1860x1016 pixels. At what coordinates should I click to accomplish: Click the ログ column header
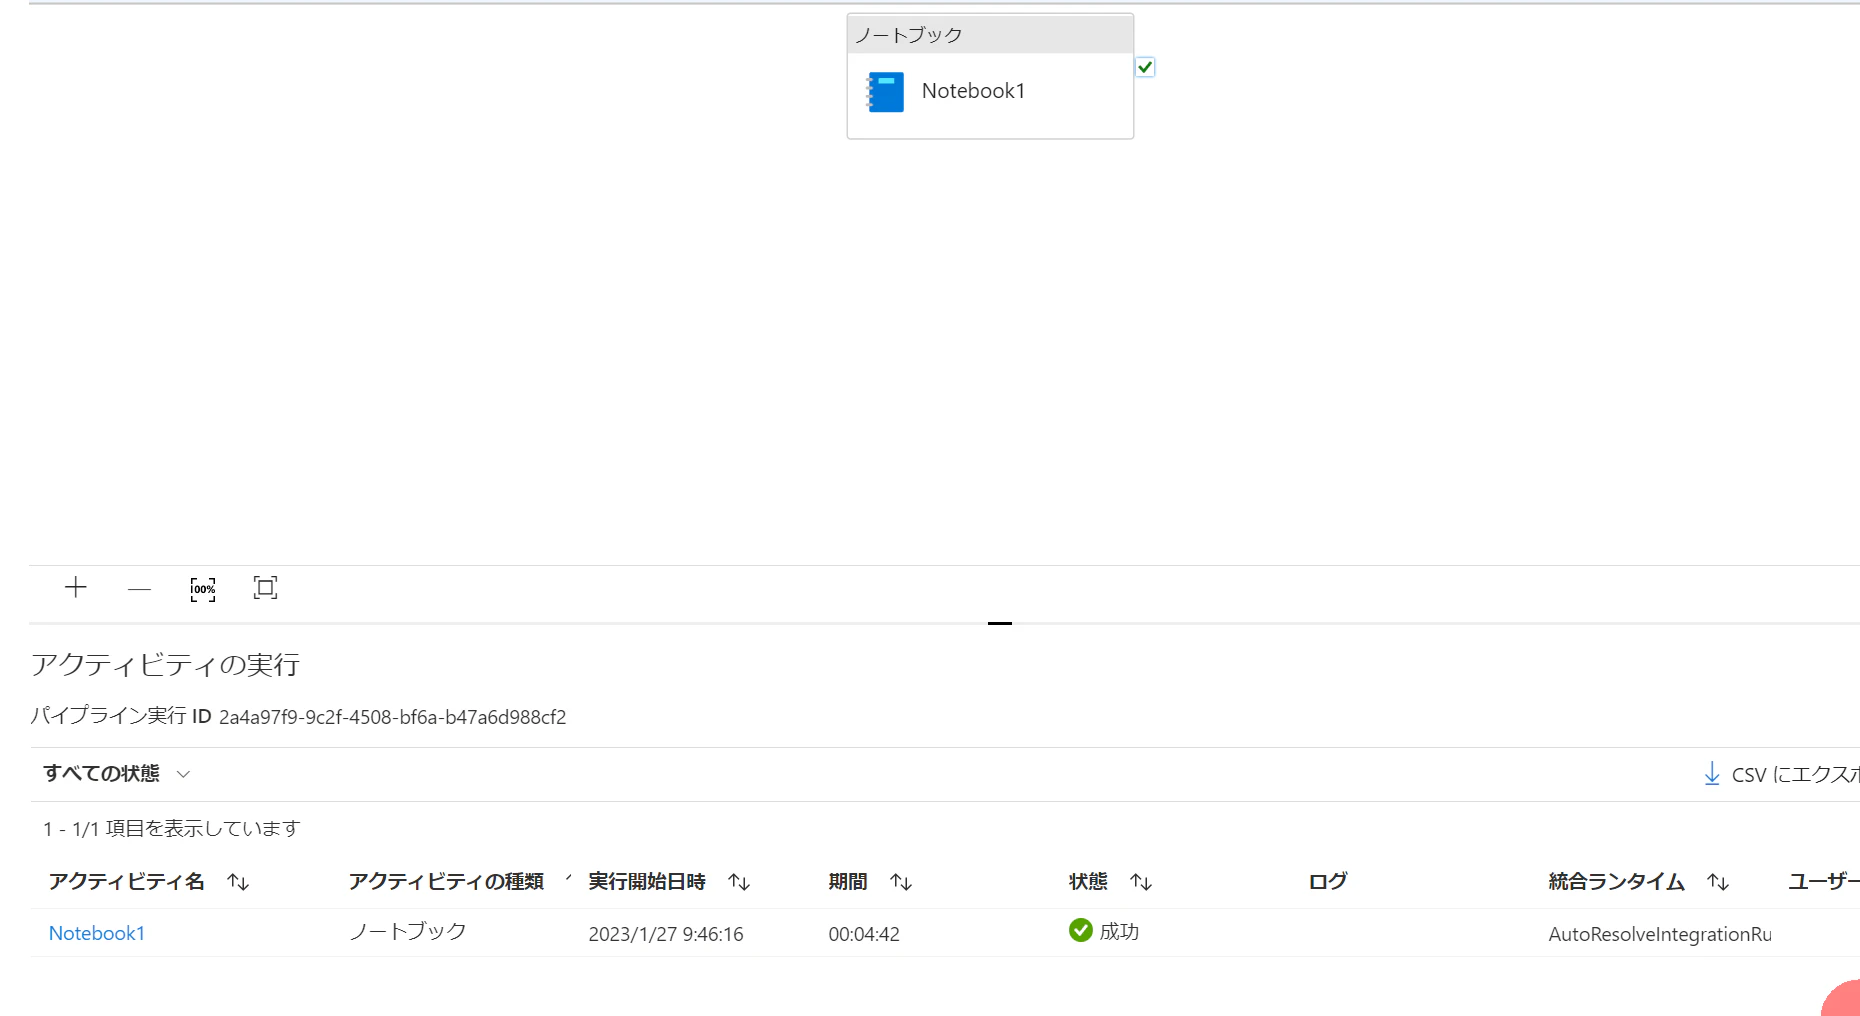1328,881
